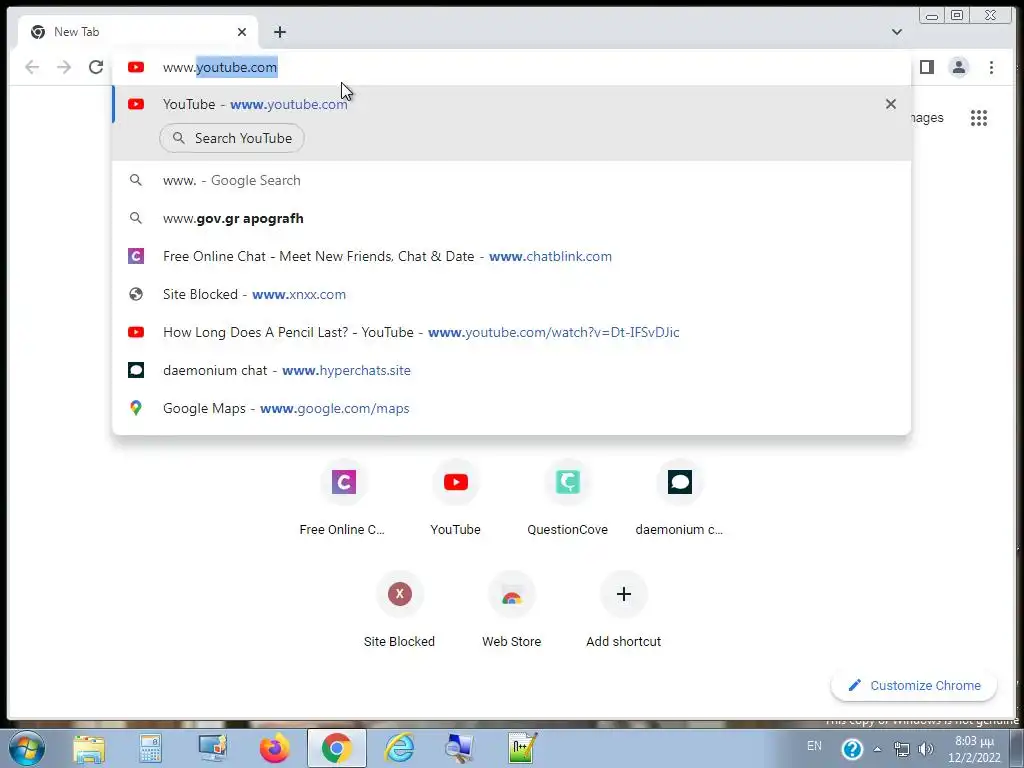
Task: Select daemonium chat hyperchats.site suggestion
Action: (511, 370)
